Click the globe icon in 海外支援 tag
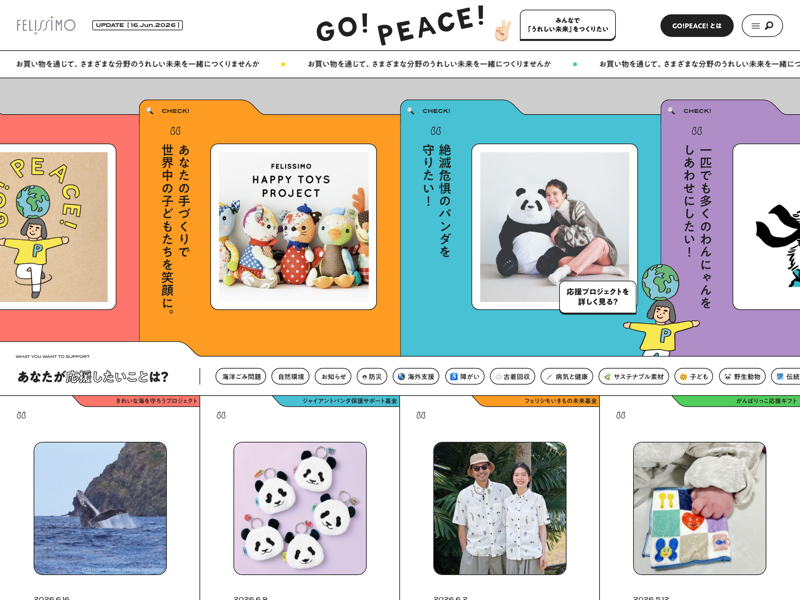800x600 pixels. tap(402, 377)
